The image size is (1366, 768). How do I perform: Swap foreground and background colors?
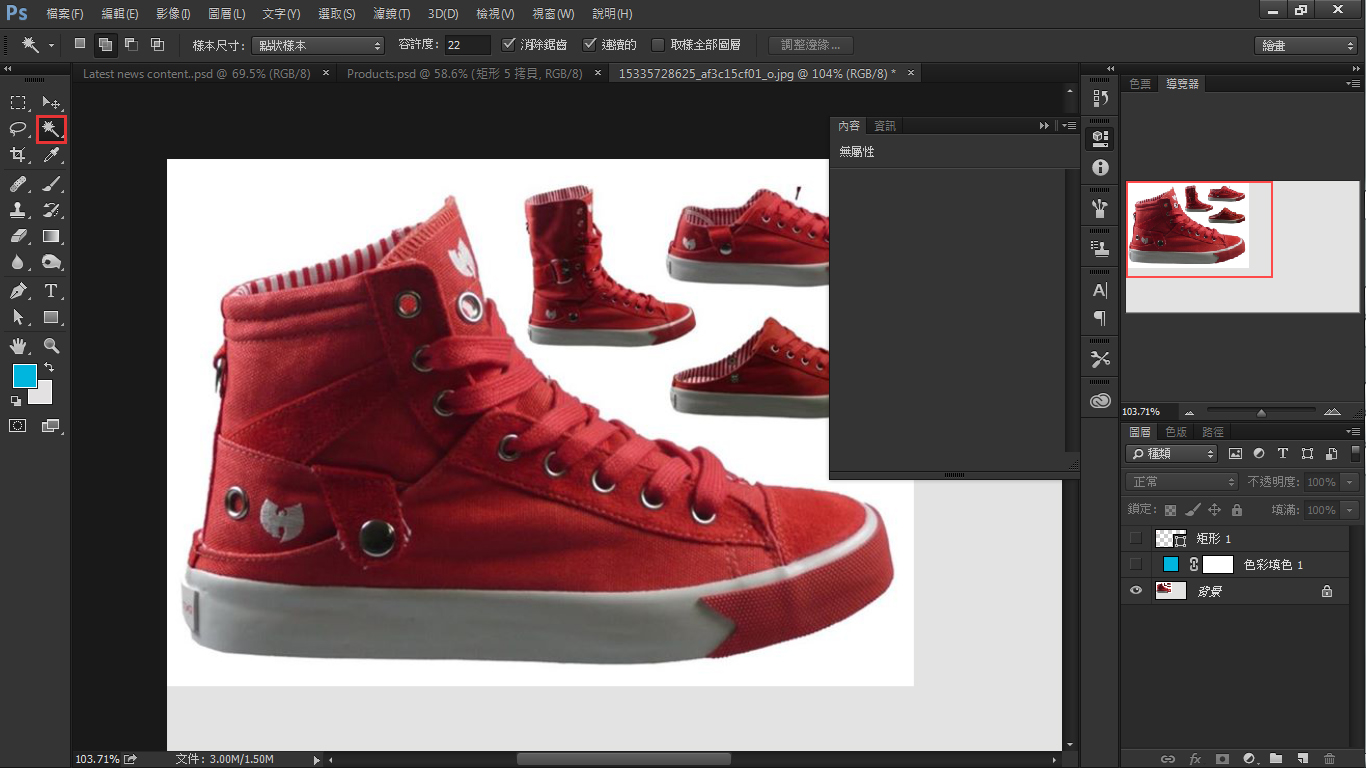coord(48,368)
